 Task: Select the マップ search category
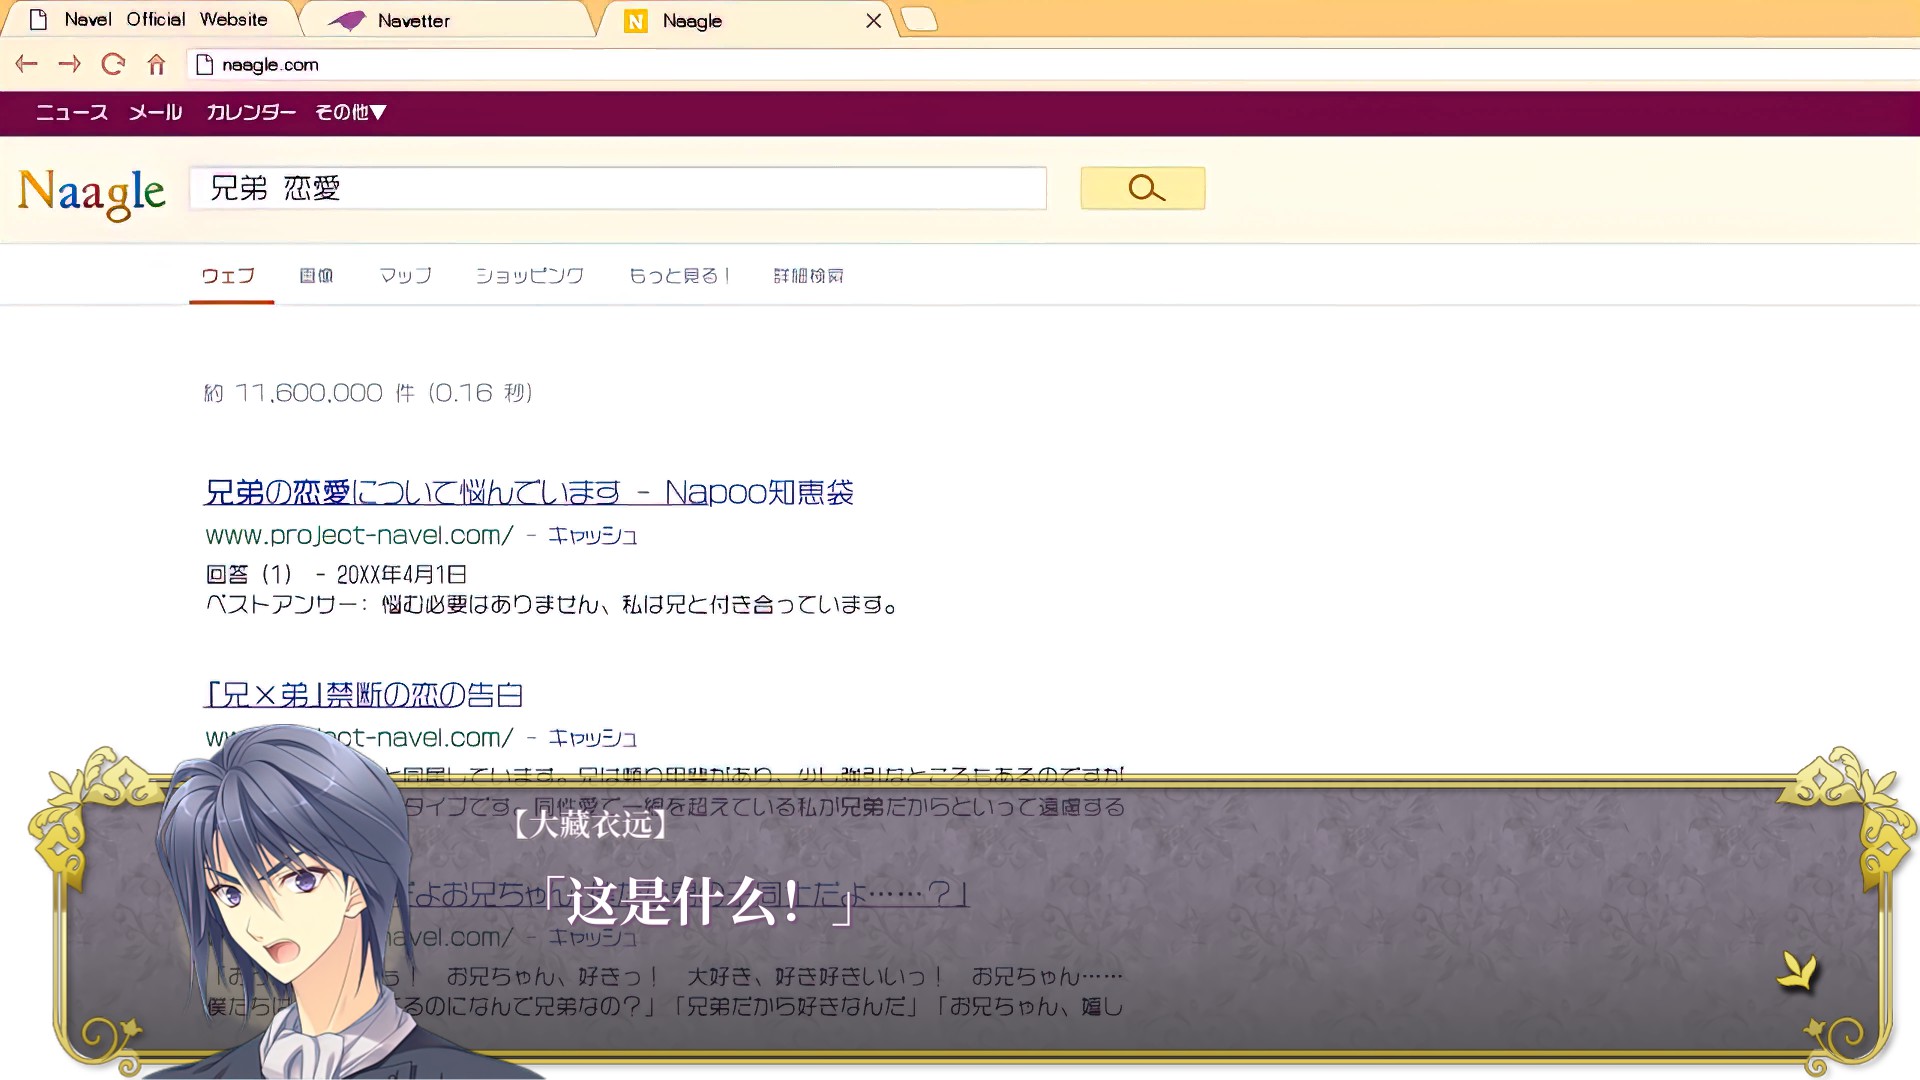click(x=405, y=276)
